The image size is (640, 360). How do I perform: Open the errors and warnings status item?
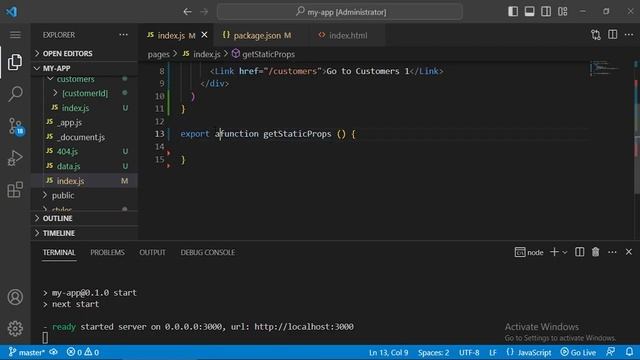point(83,352)
